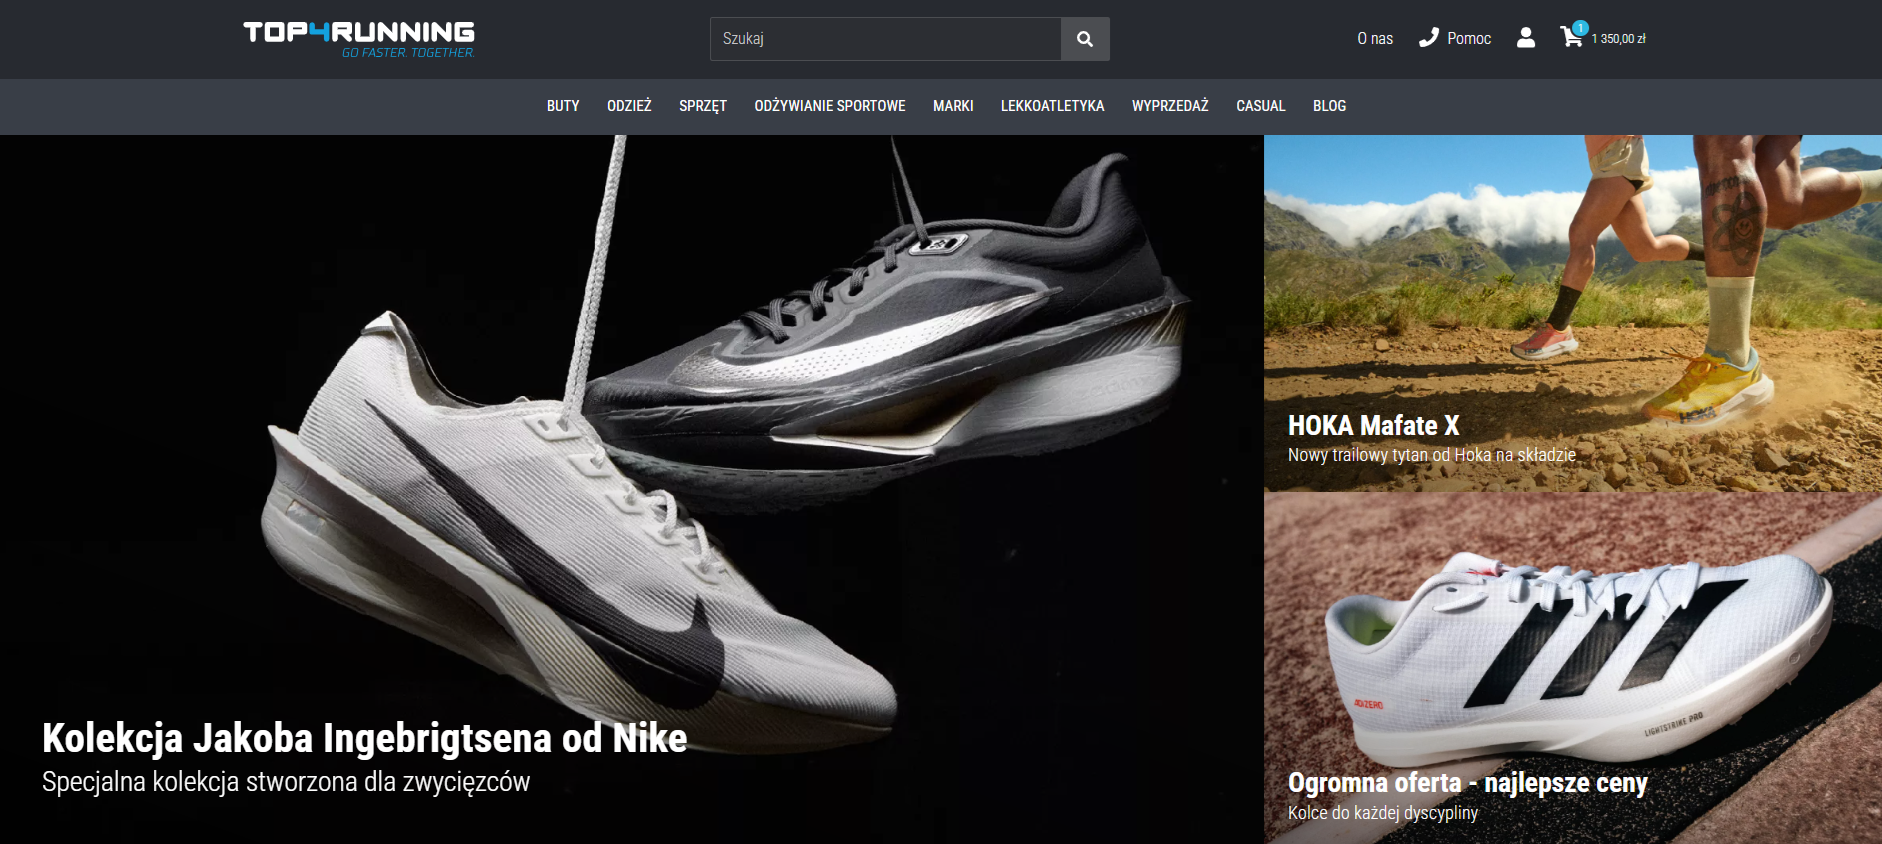Open the Kolekcja Jakoba Ingebrigtsena od Nike headline
This screenshot has height=844, width=1882.
click(364, 738)
